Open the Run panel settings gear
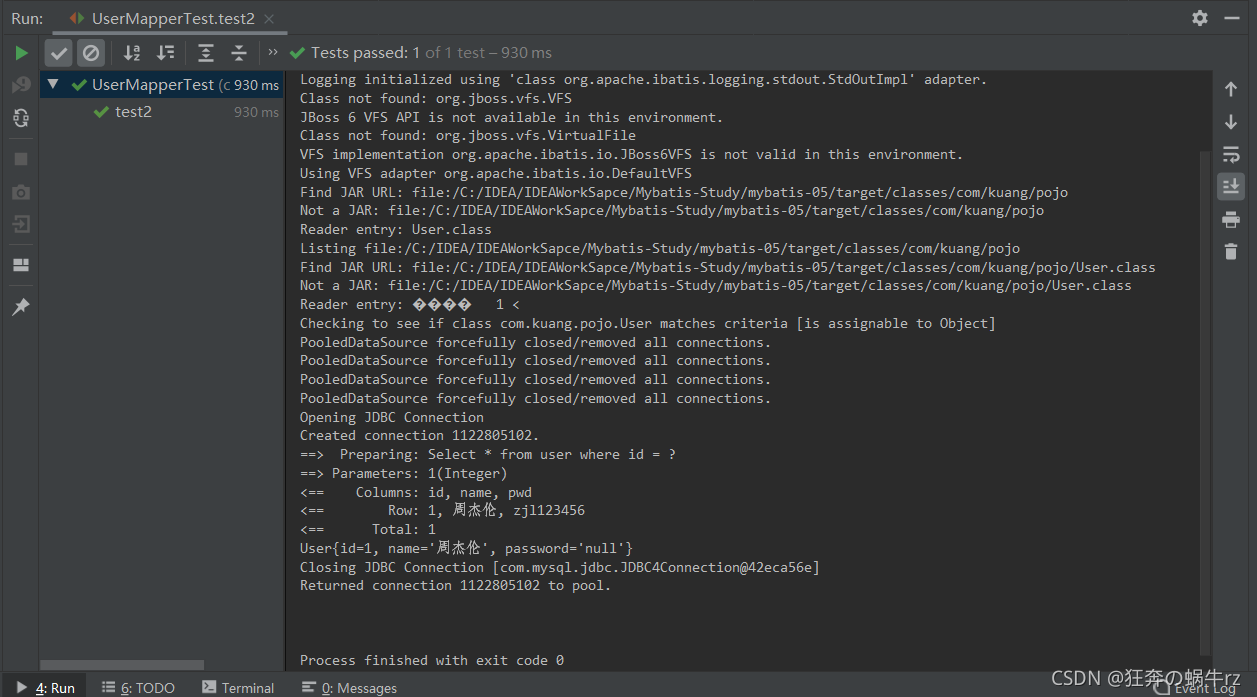 1200,18
